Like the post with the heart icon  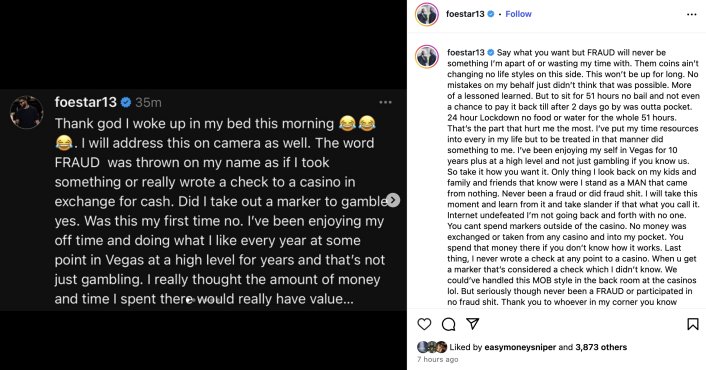(424, 324)
